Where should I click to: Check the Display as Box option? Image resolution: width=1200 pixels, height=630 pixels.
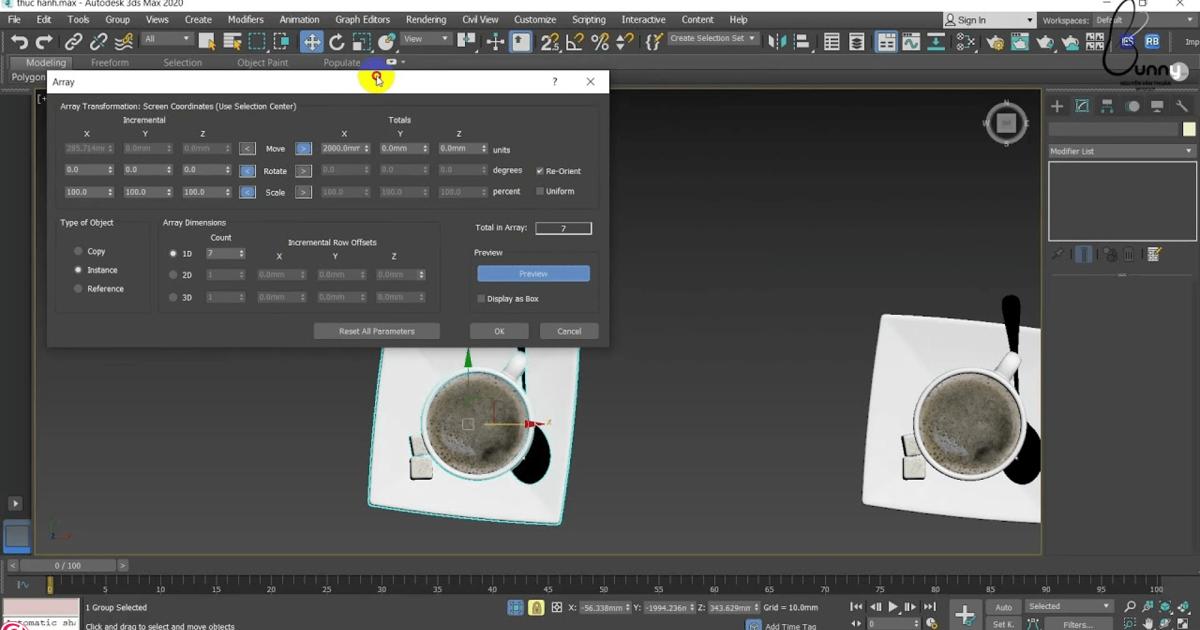click(481, 299)
